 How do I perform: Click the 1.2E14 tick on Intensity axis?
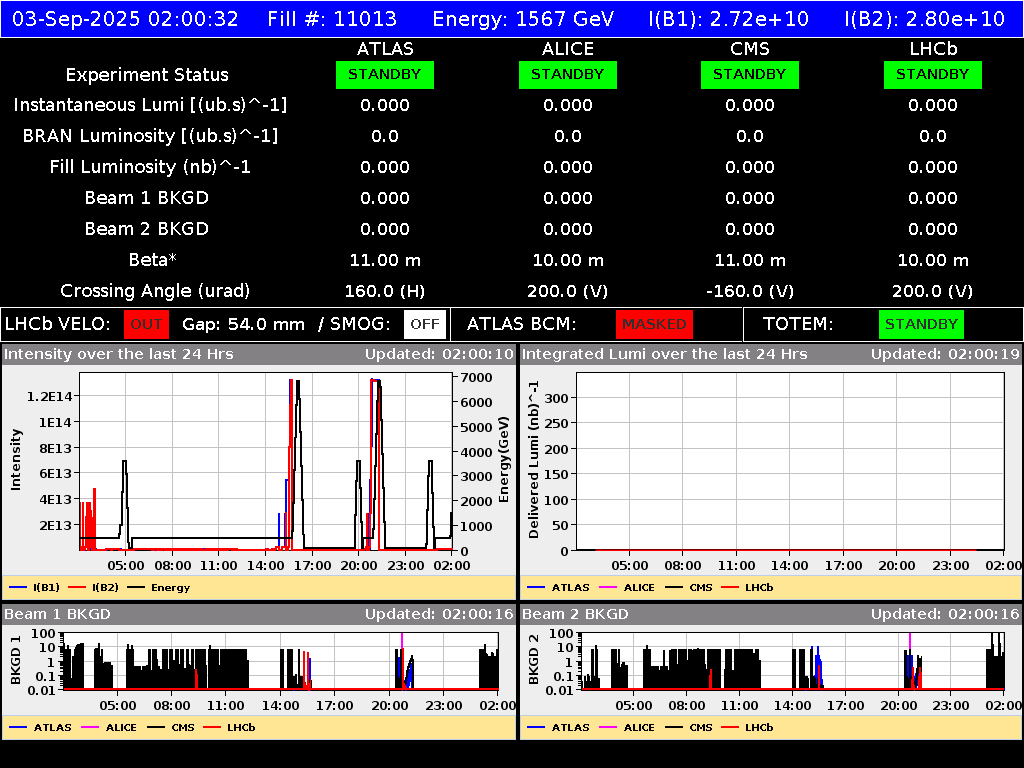(50, 396)
